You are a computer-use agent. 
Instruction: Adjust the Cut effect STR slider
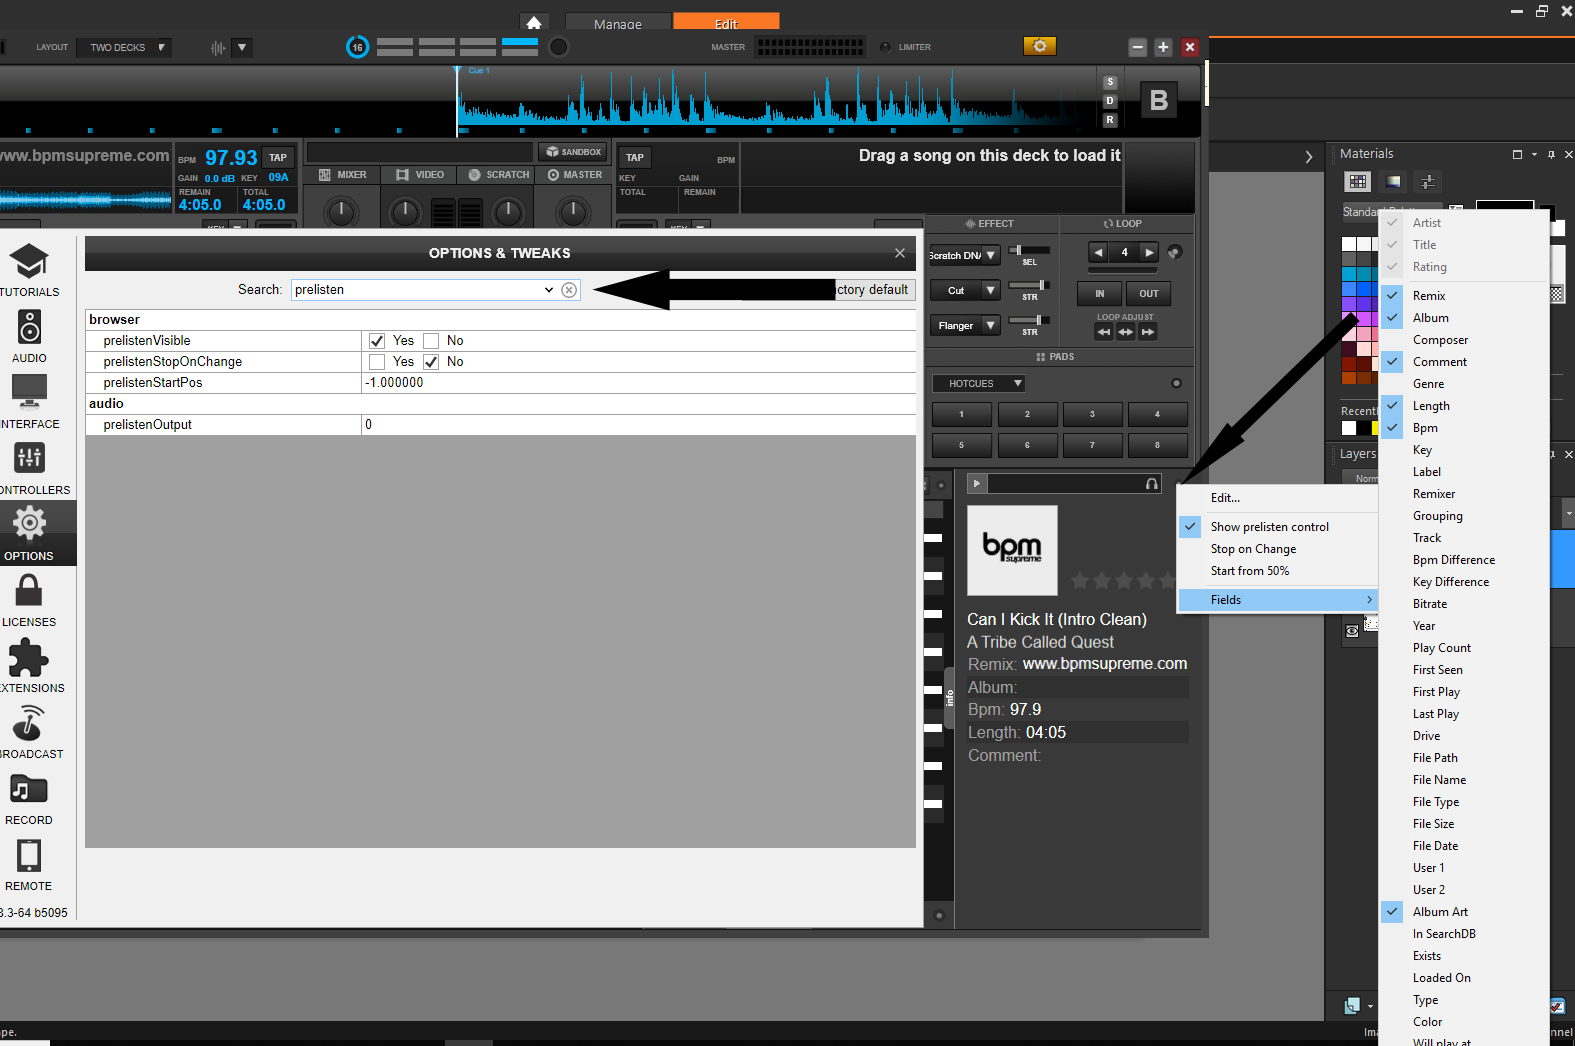1030,285
